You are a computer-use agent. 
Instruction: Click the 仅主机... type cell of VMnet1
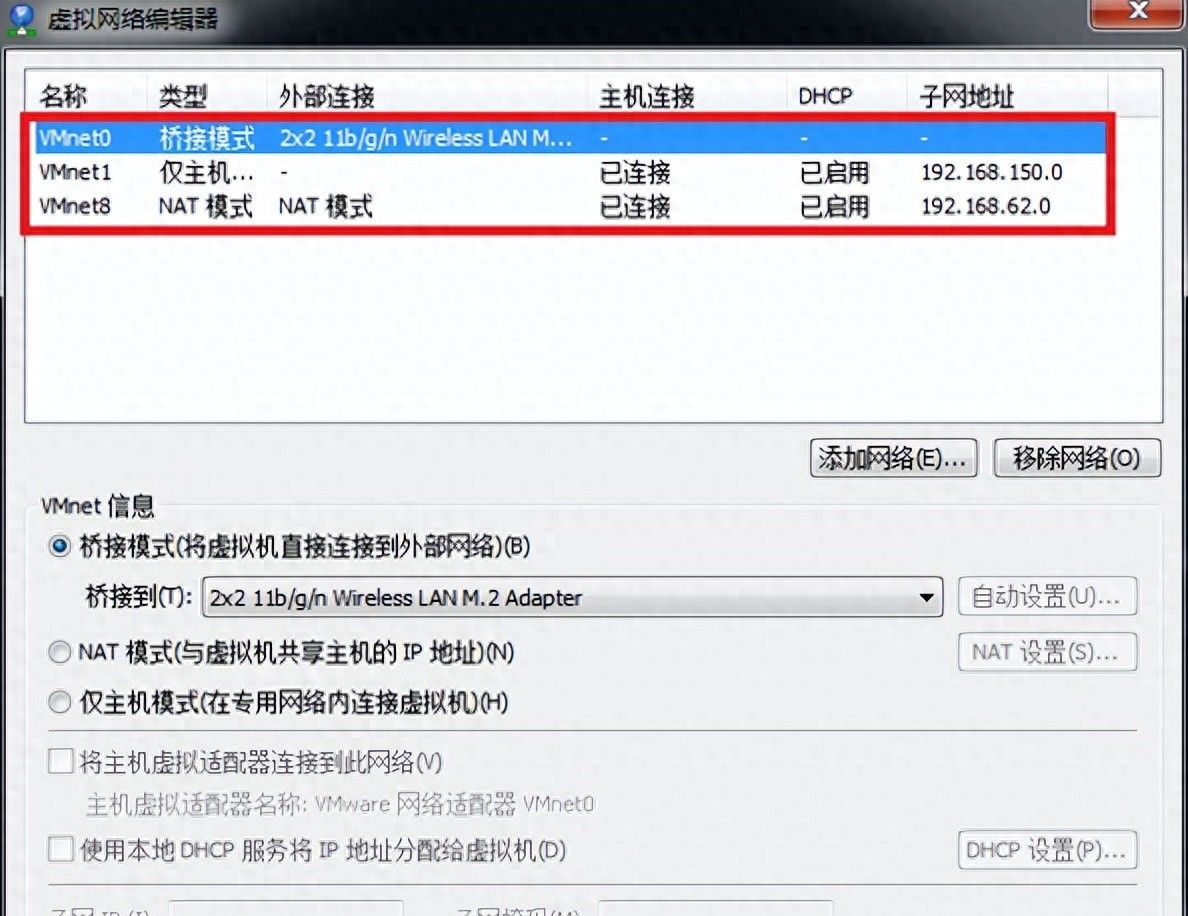[206, 173]
